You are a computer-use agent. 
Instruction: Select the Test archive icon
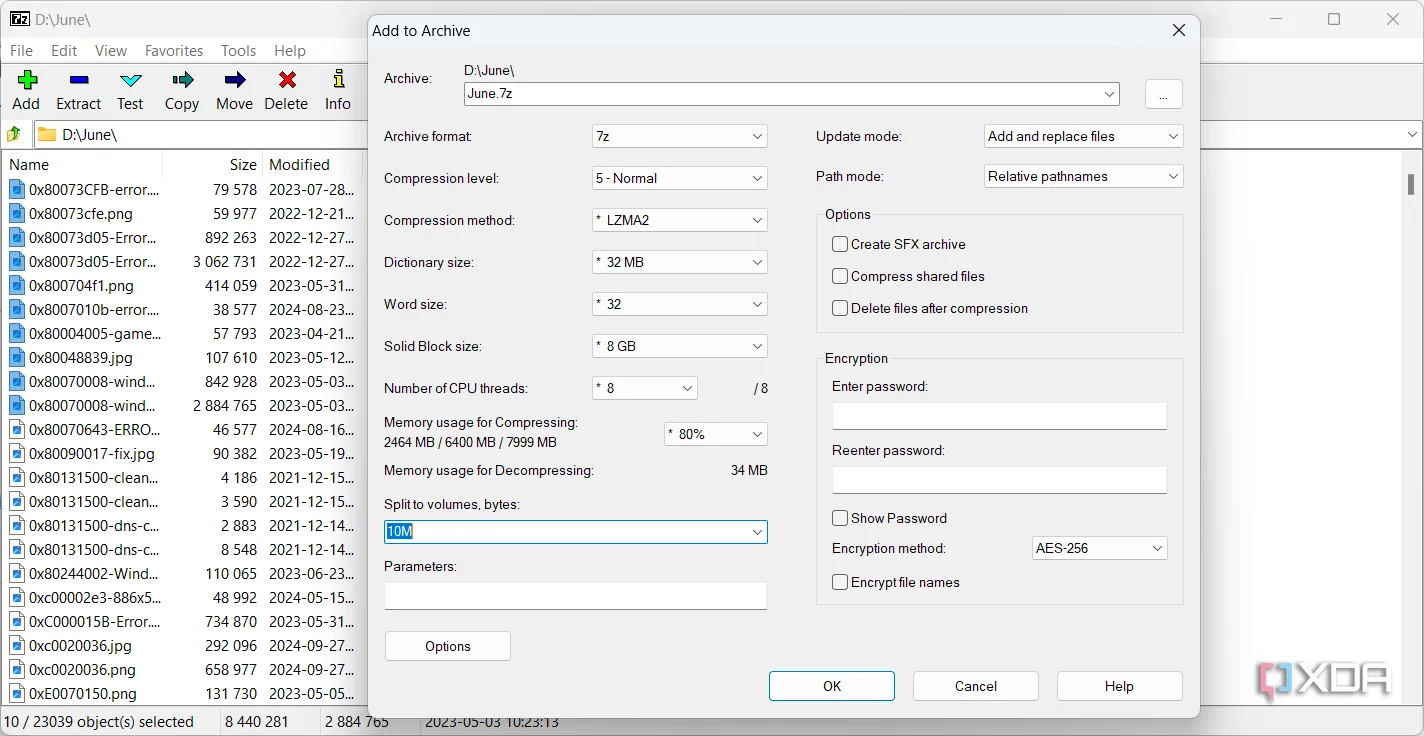point(130,81)
